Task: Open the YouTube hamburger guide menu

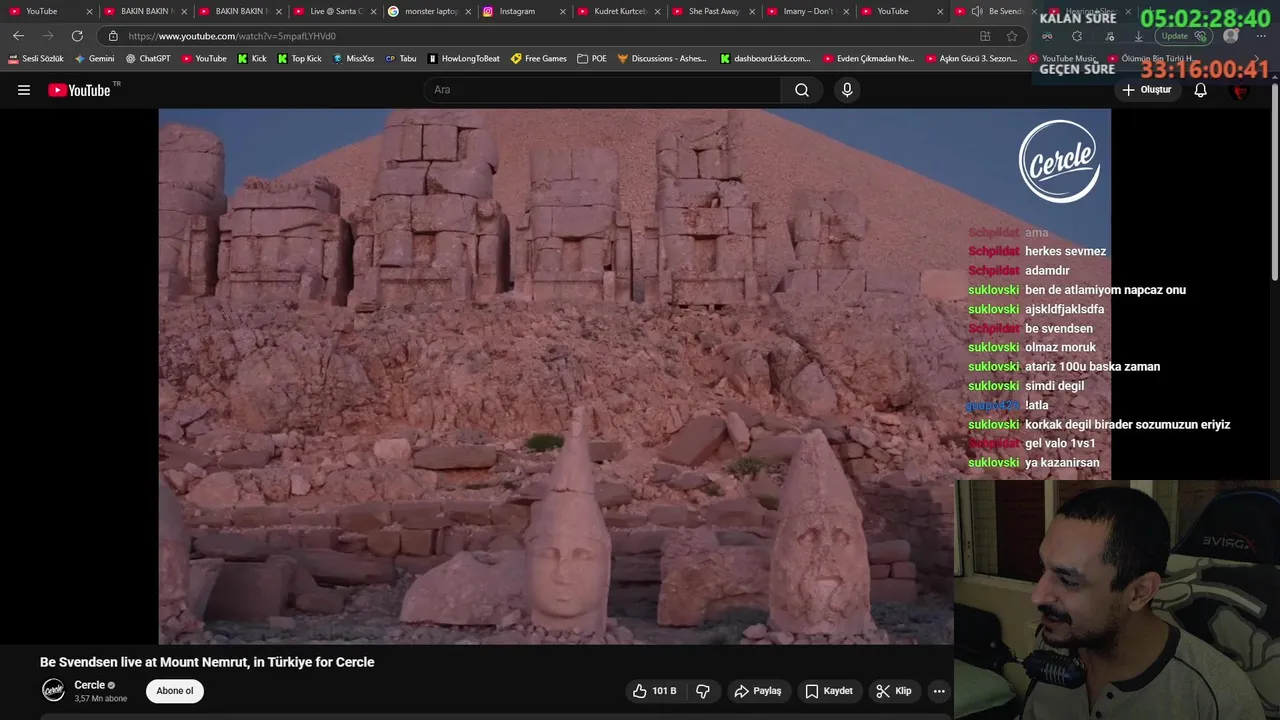Action: tap(24, 90)
